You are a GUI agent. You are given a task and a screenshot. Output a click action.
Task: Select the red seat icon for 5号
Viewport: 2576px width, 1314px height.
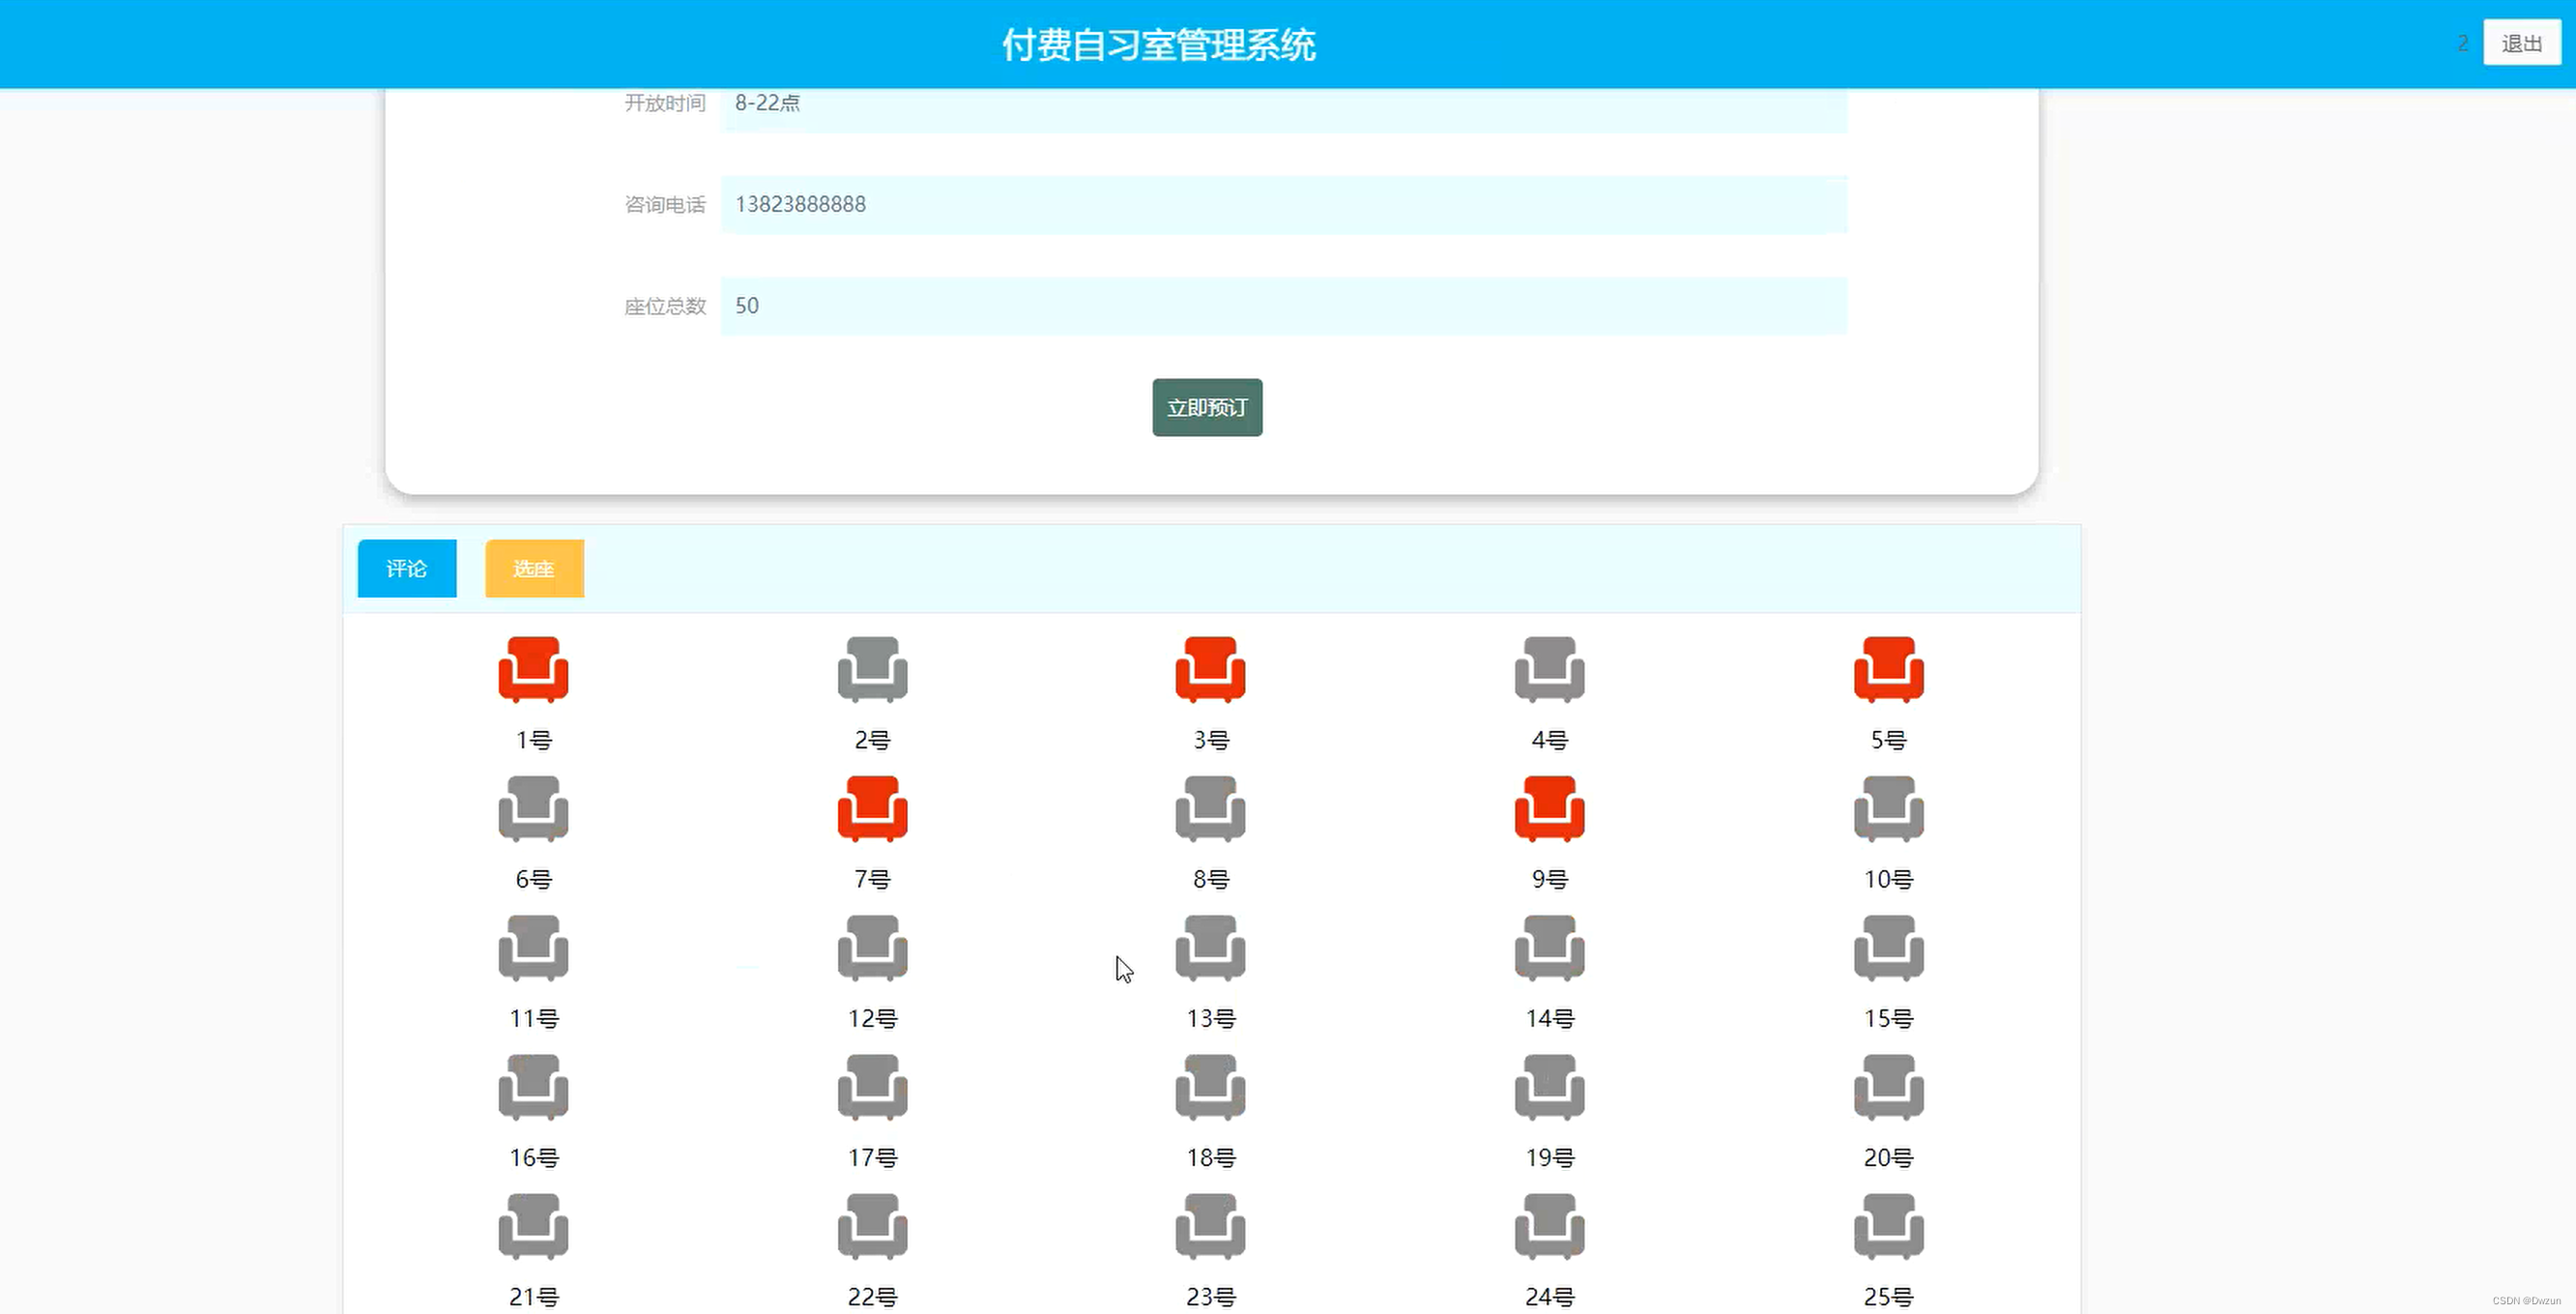tap(1888, 669)
